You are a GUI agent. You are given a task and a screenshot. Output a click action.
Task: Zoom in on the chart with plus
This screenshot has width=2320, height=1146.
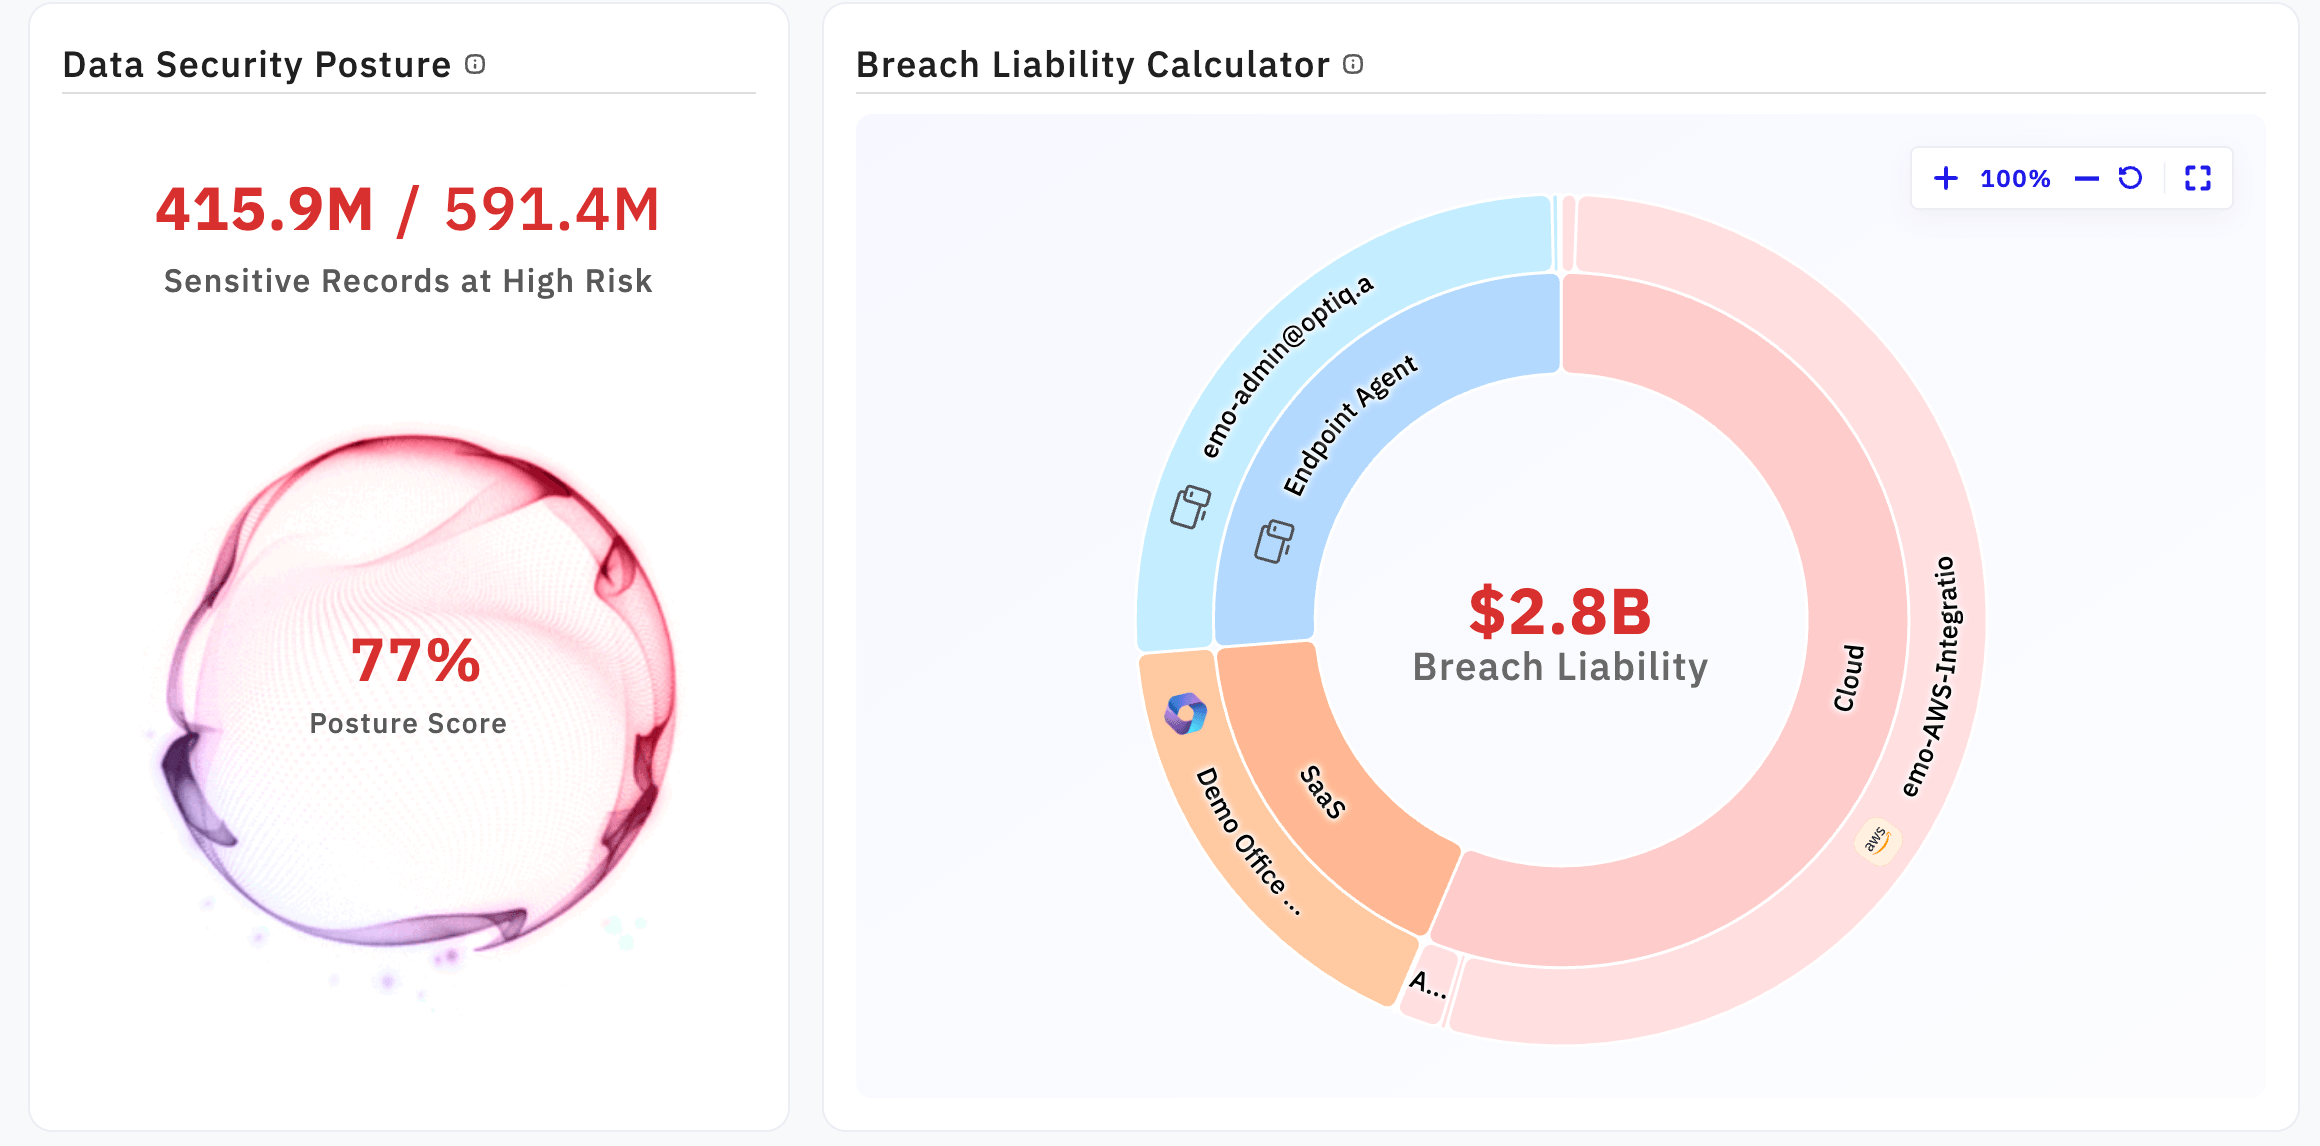tap(1946, 178)
